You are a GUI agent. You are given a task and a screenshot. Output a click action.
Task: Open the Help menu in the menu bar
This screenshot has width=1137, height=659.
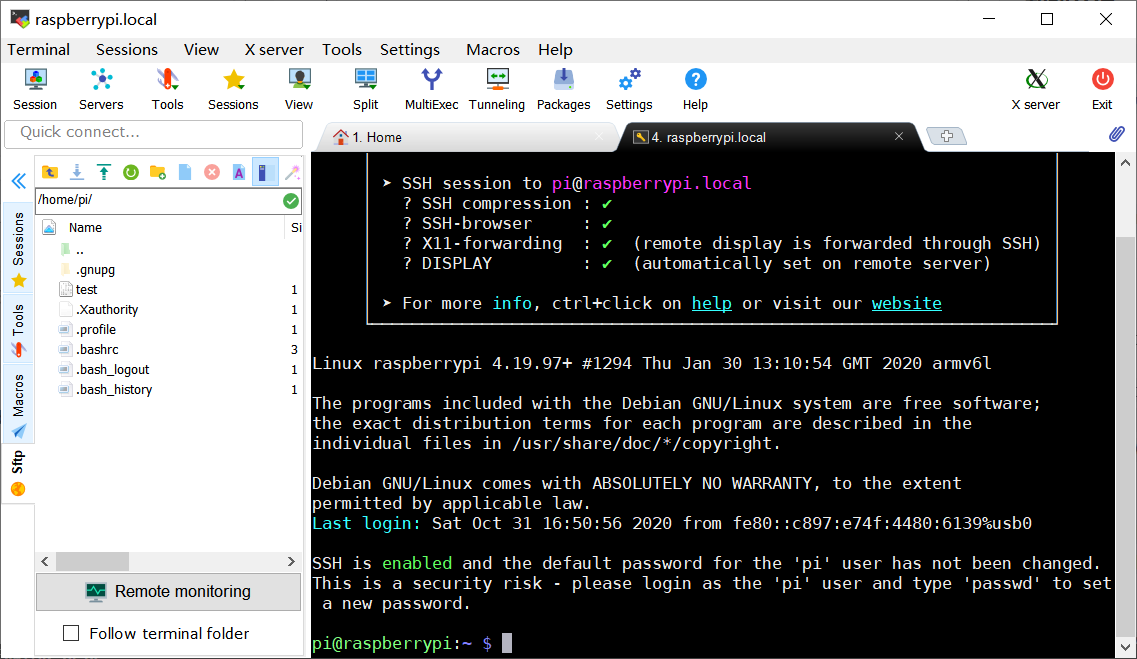coord(555,49)
